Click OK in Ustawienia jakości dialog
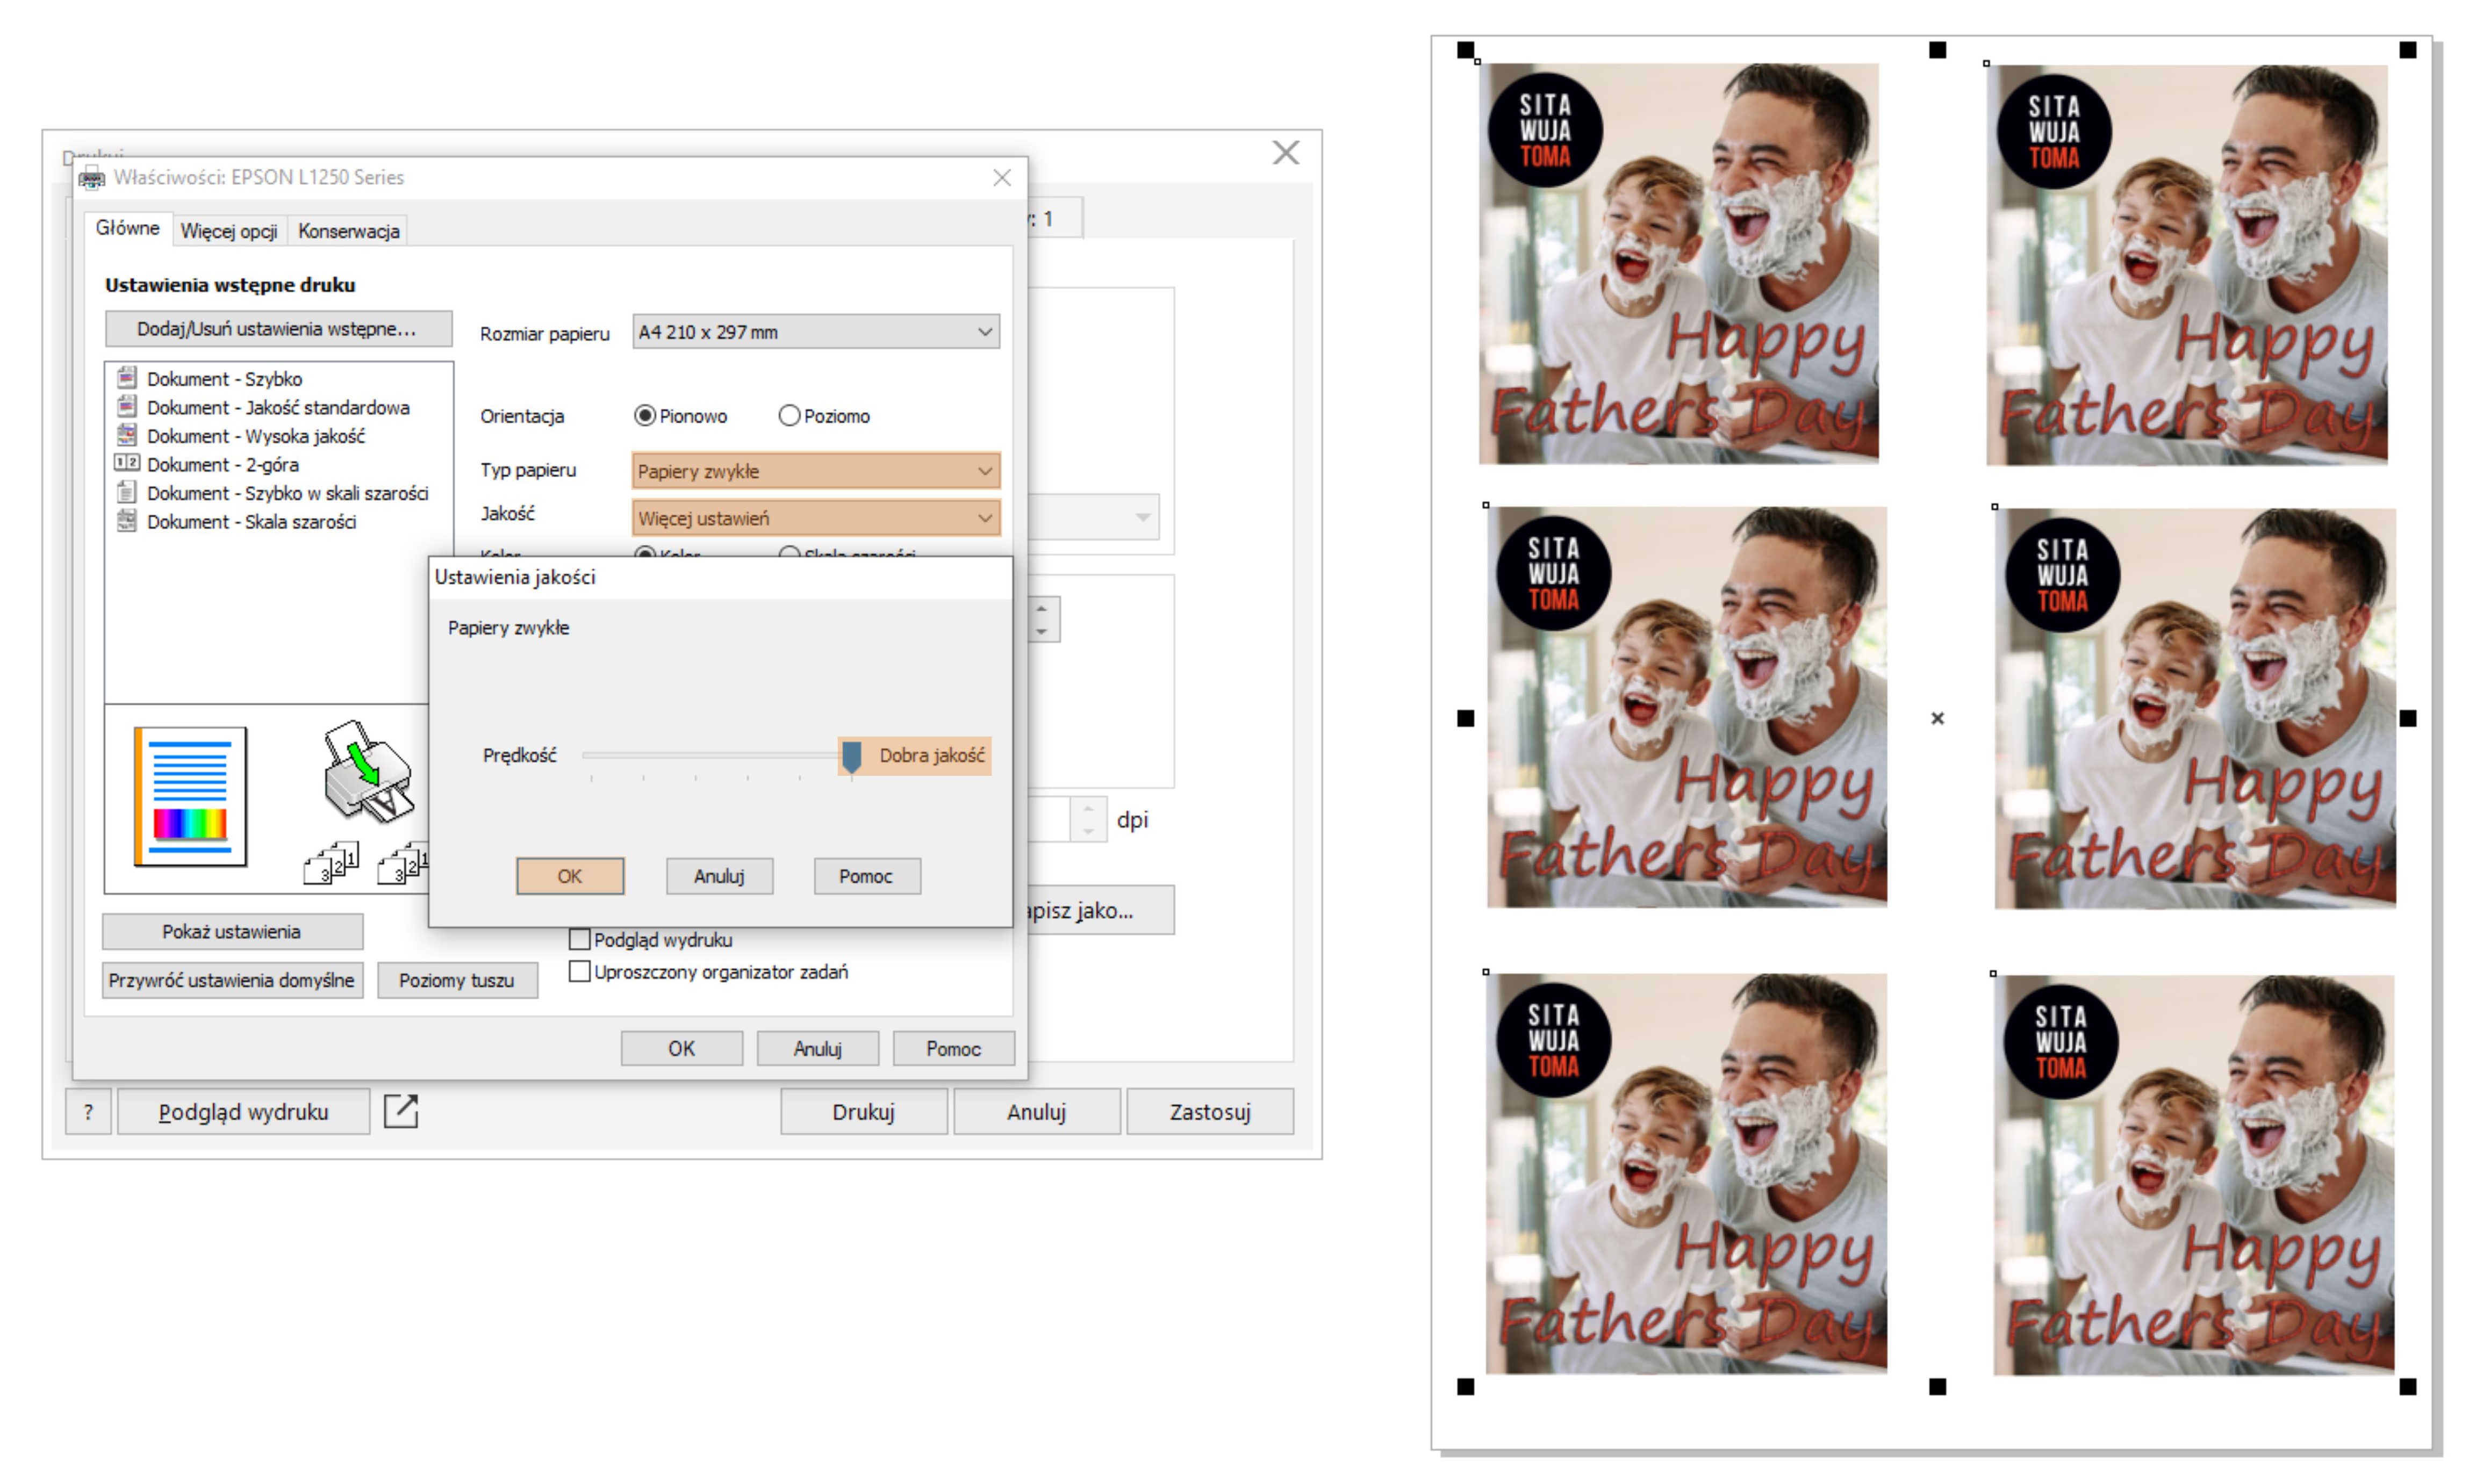 [569, 876]
